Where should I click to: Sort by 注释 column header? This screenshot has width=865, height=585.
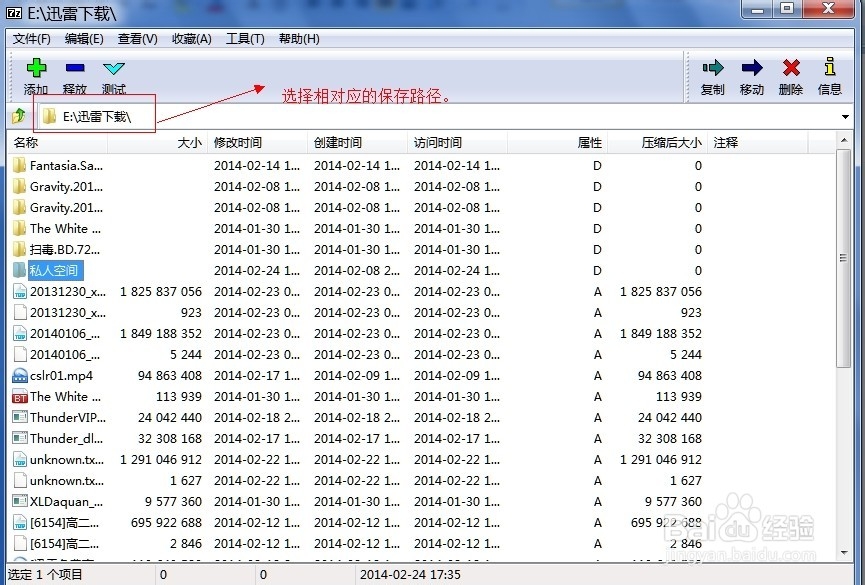click(758, 143)
